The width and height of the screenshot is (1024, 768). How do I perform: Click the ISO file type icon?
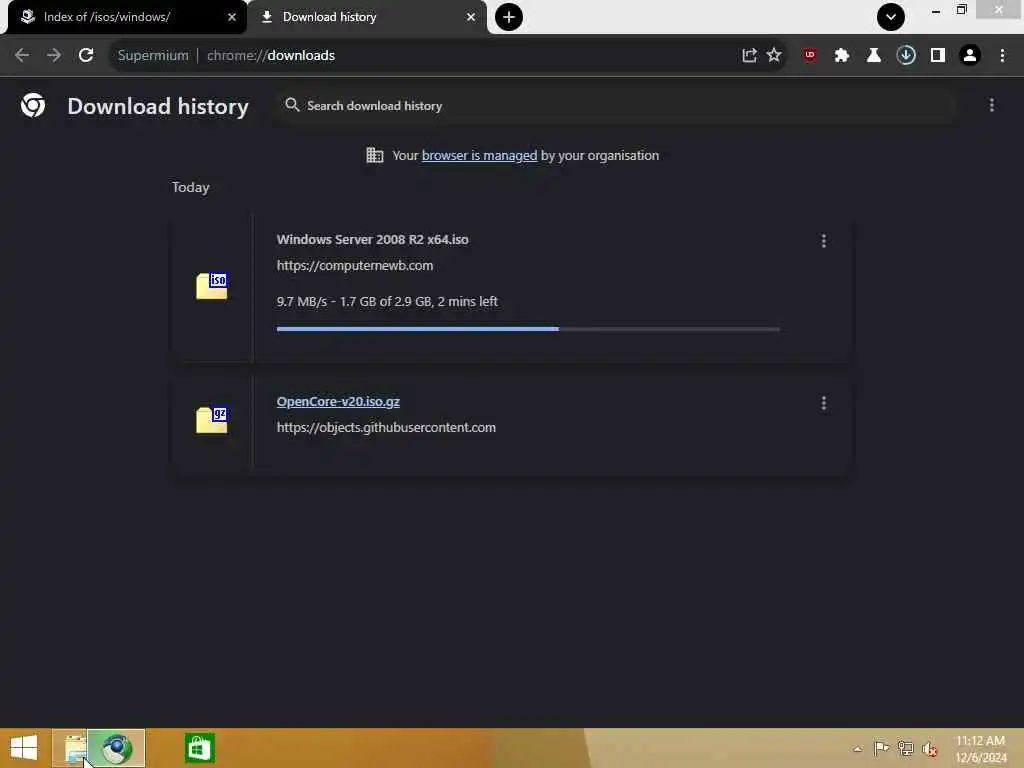(x=212, y=286)
